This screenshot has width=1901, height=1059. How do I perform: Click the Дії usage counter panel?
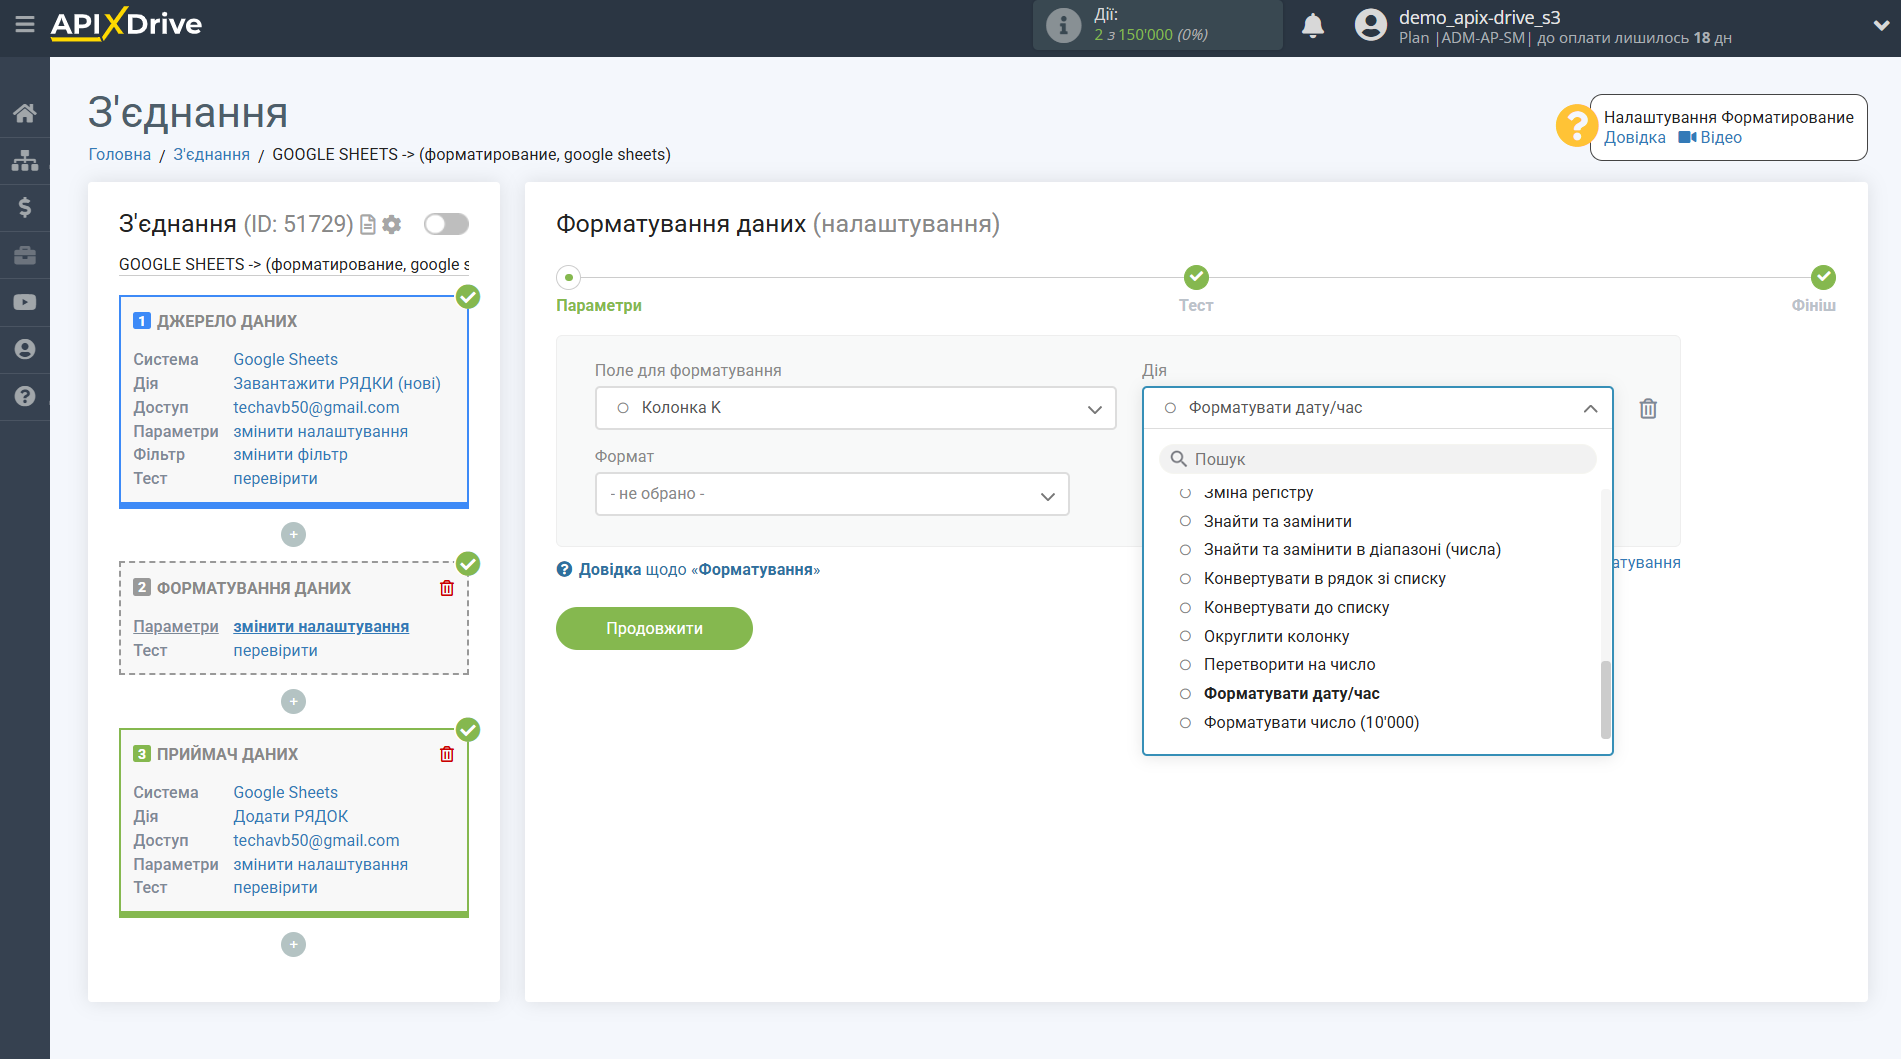1157,25
